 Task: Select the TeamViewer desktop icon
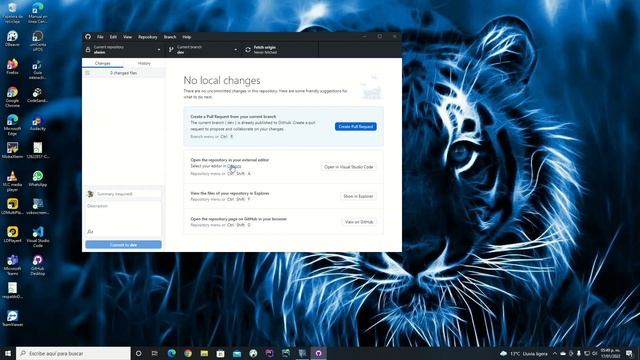pyautogui.click(x=12, y=318)
